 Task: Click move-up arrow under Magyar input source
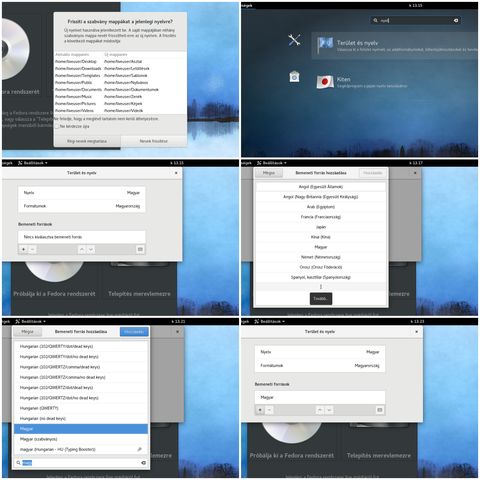tap(320, 410)
